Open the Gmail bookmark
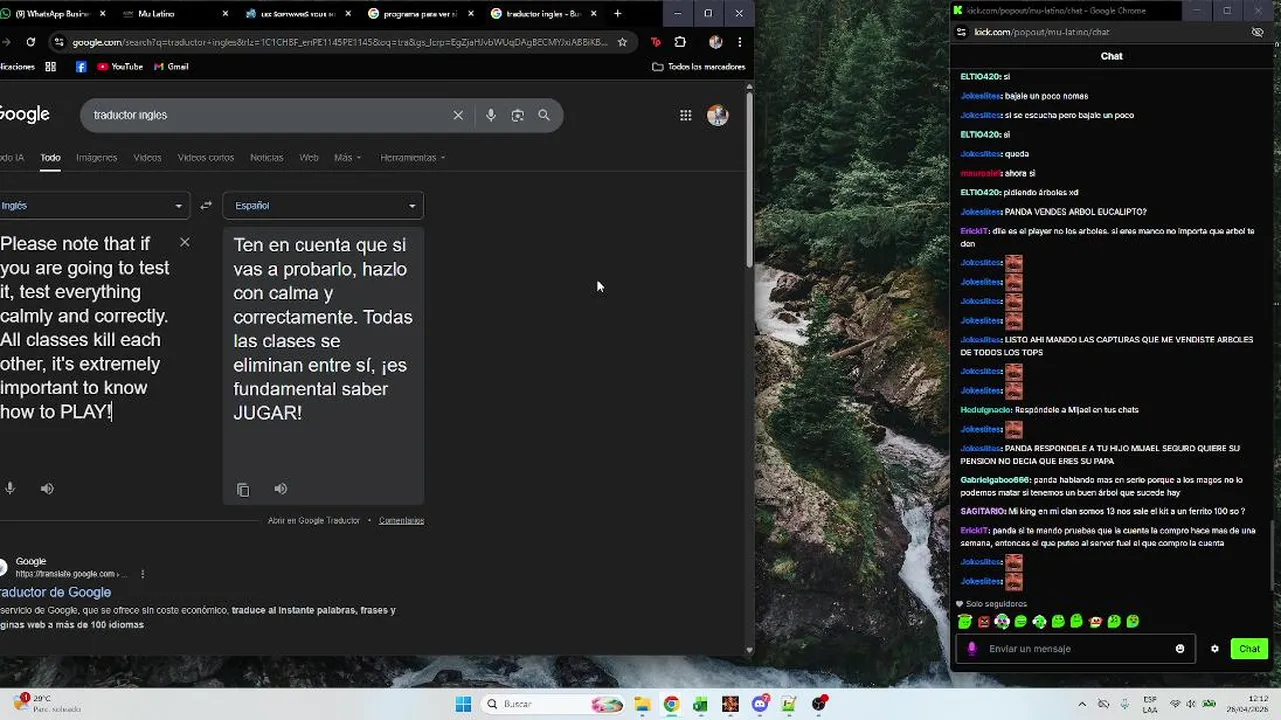This screenshot has width=1281, height=720. [172, 67]
